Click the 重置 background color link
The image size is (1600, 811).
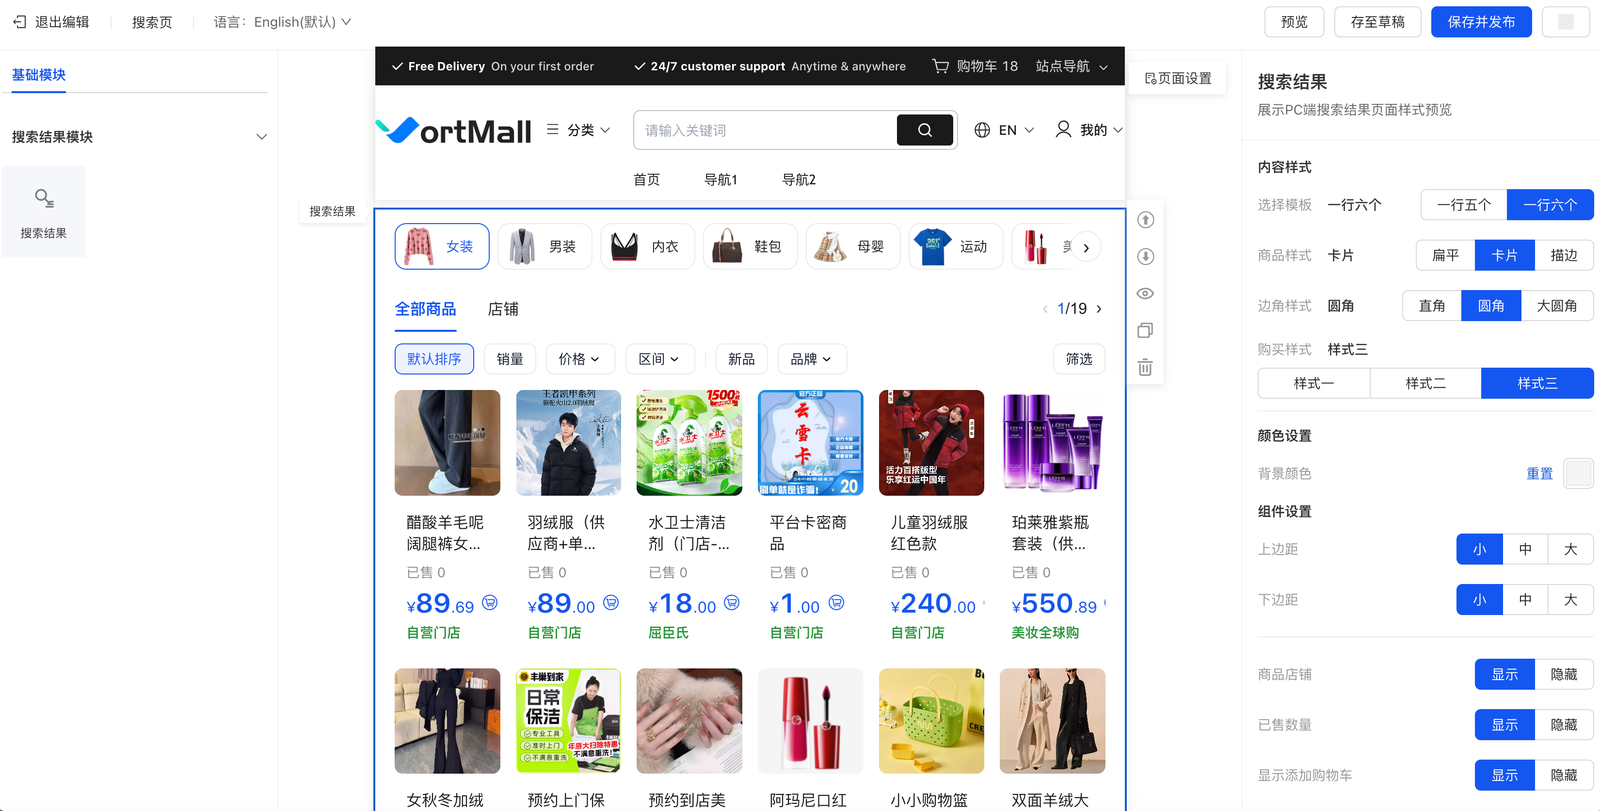1539,474
